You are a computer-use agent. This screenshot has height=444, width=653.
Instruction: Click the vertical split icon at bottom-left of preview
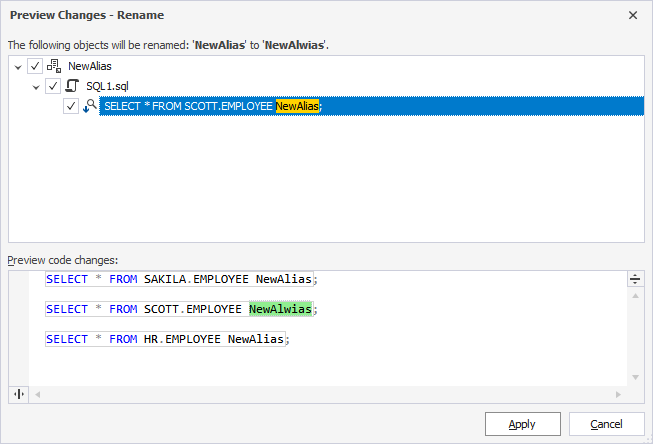[x=18, y=394]
